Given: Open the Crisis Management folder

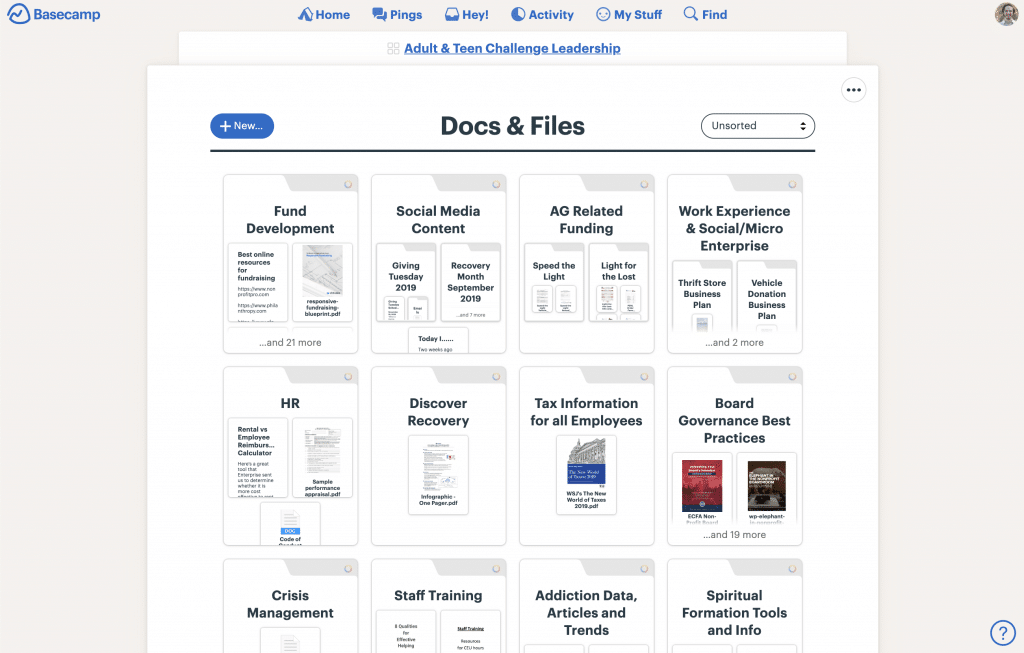Looking at the screenshot, I should [x=290, y=603].
